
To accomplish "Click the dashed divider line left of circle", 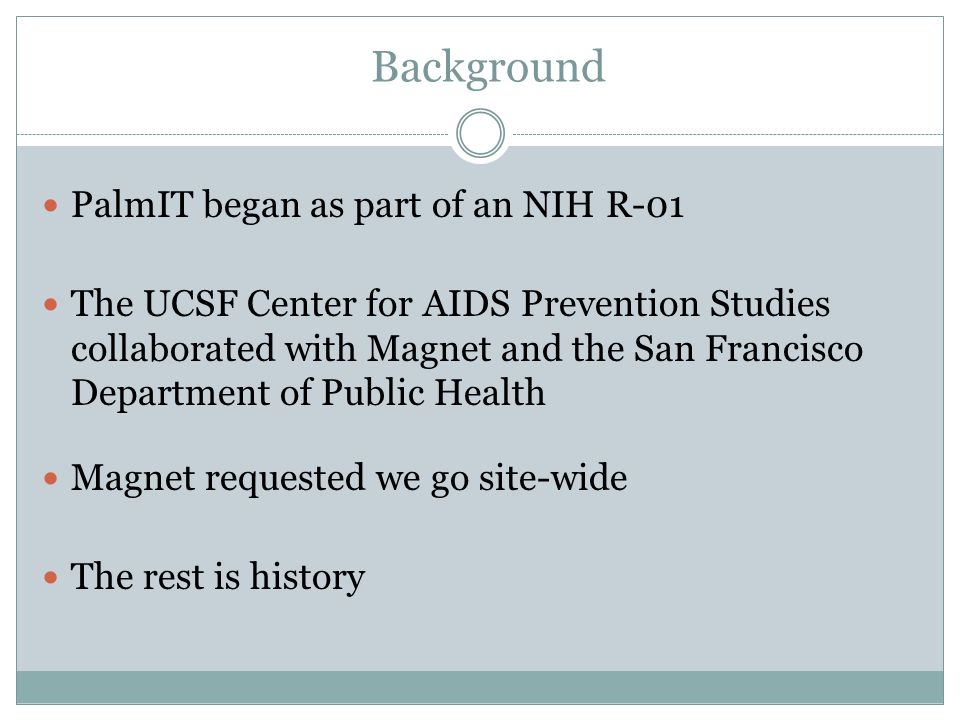I will (x=233, y=134).
